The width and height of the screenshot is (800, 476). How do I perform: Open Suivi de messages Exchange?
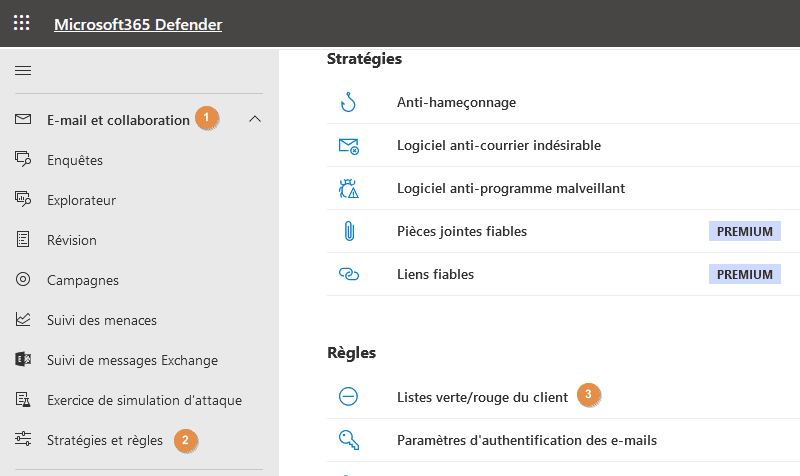(133, 360)
